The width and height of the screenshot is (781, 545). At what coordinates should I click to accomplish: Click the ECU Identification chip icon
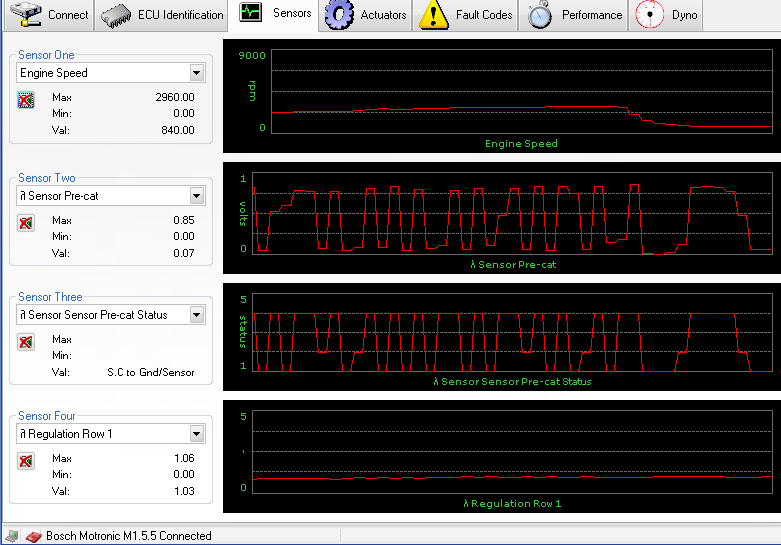(117, 14)
